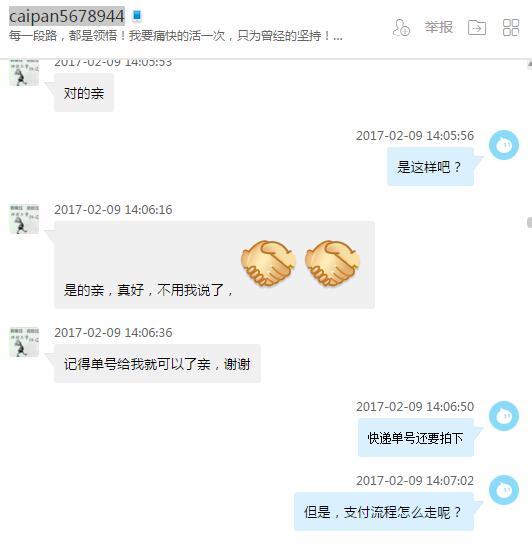
Task: Click the 是这样吧？ message bubble
Action: [430, 167]
